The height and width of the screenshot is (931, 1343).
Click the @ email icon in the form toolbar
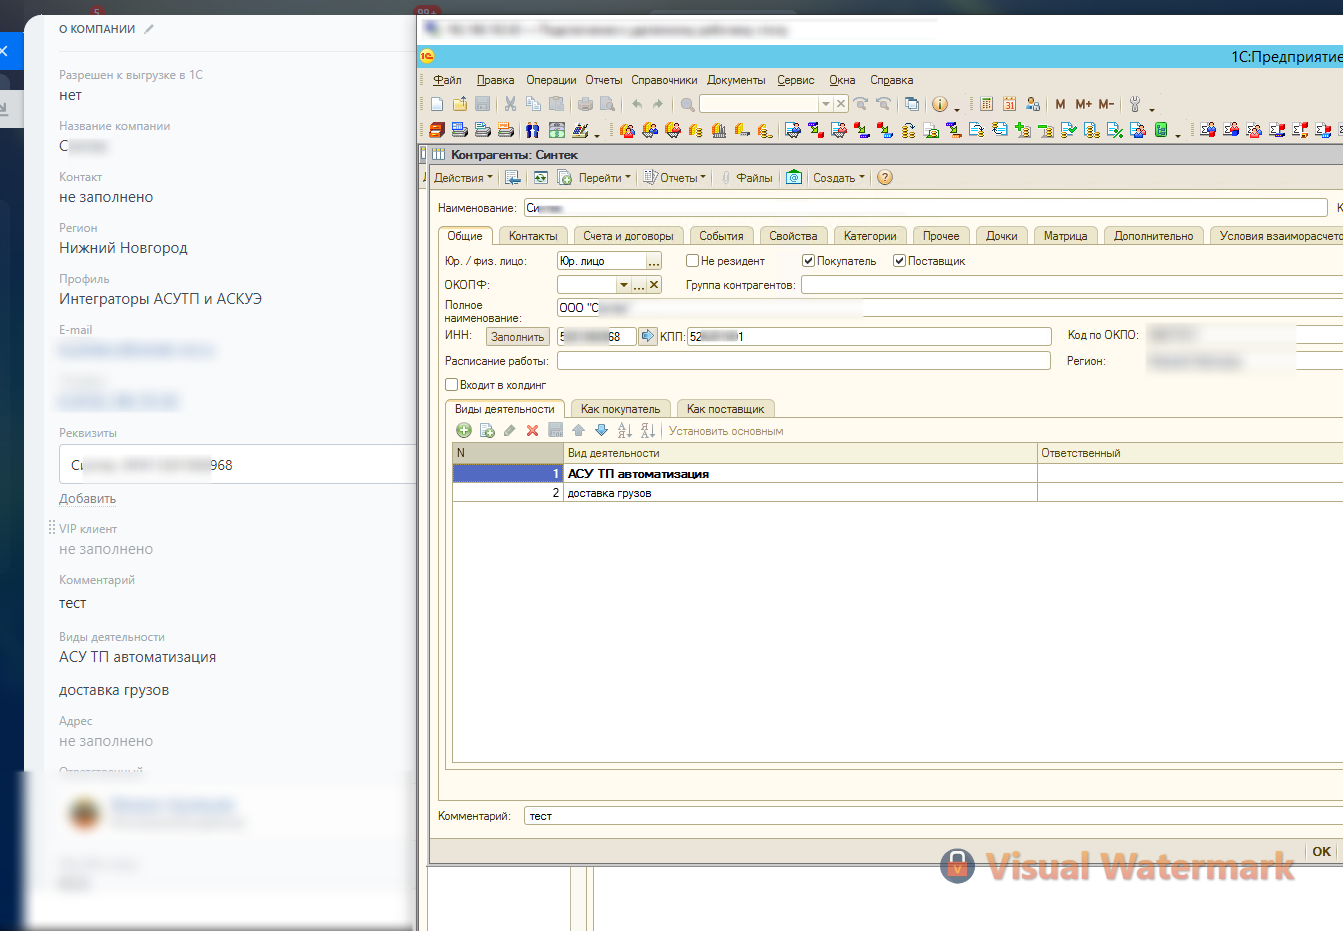point(794,178)
